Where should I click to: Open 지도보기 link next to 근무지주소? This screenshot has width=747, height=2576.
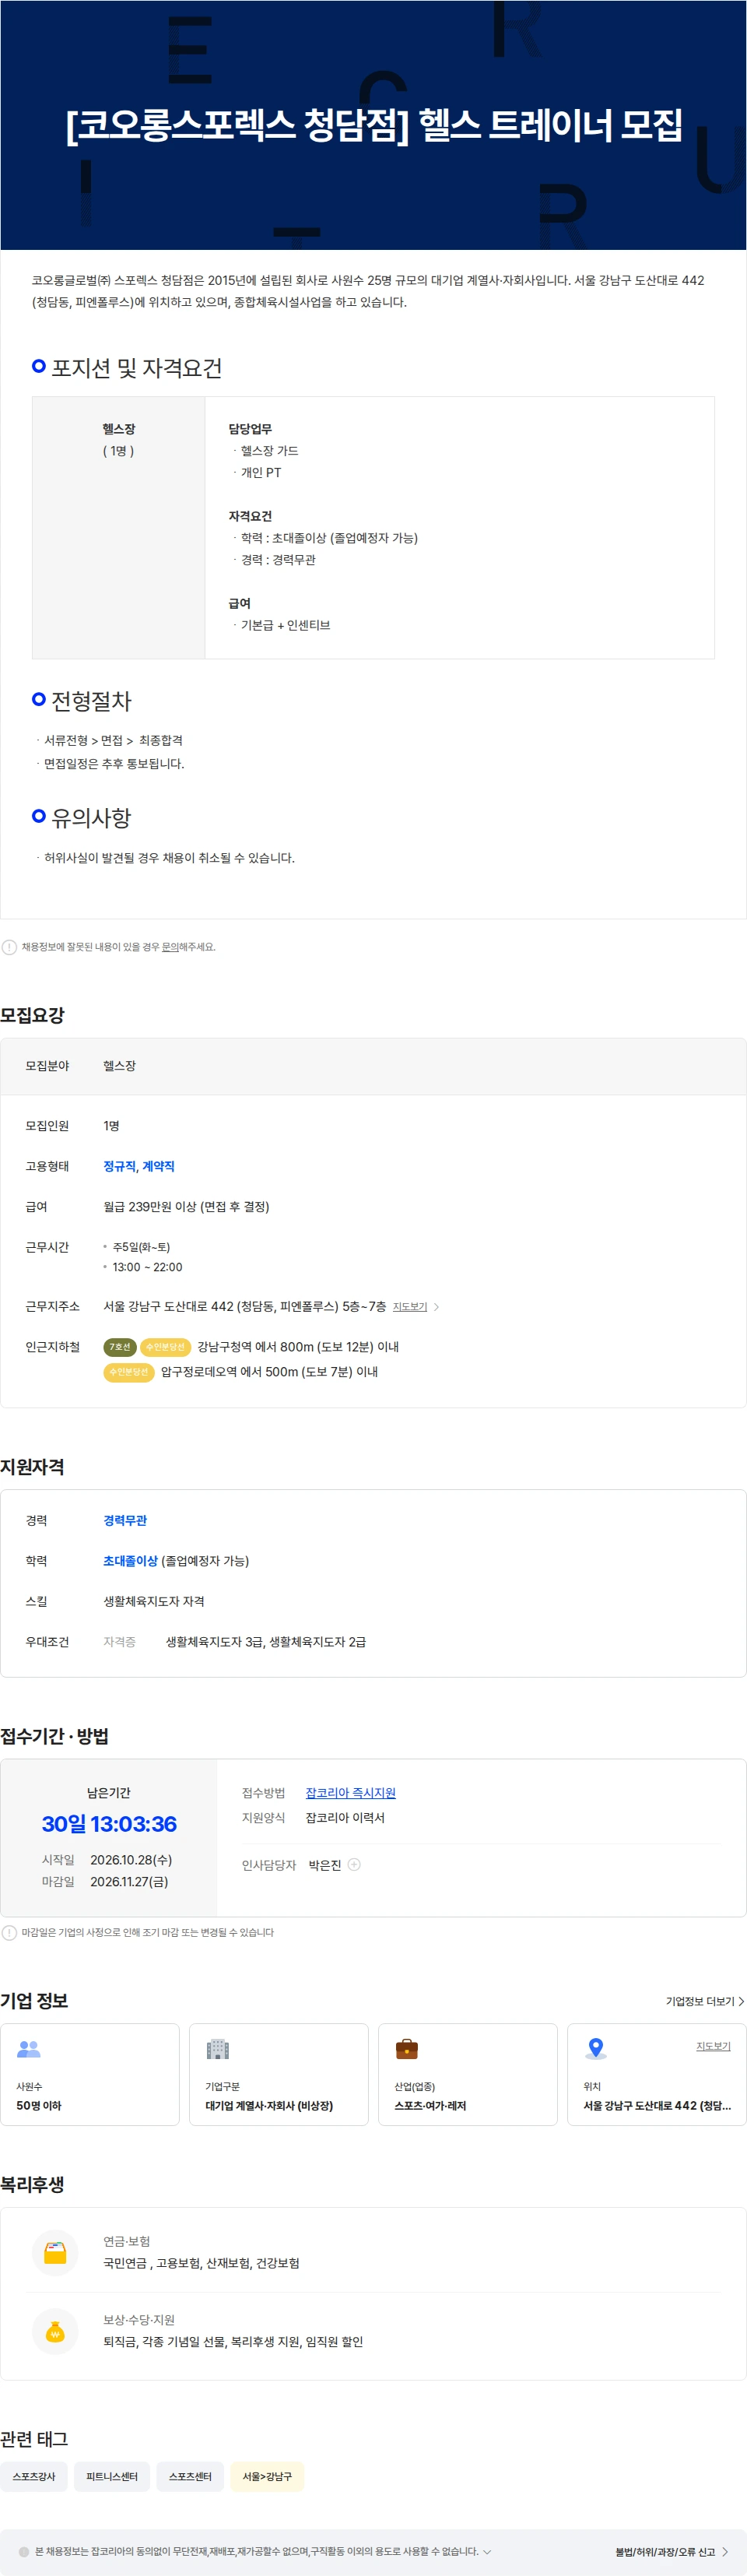point(410,1306)
